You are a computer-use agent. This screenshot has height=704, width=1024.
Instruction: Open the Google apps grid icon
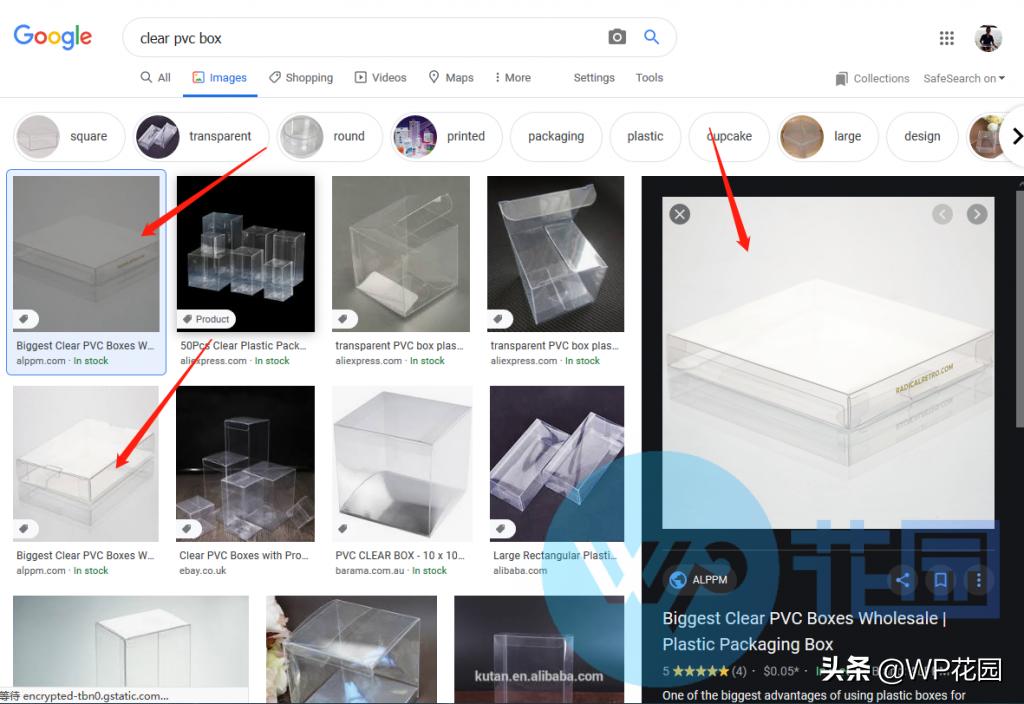[x=947, y=37]
